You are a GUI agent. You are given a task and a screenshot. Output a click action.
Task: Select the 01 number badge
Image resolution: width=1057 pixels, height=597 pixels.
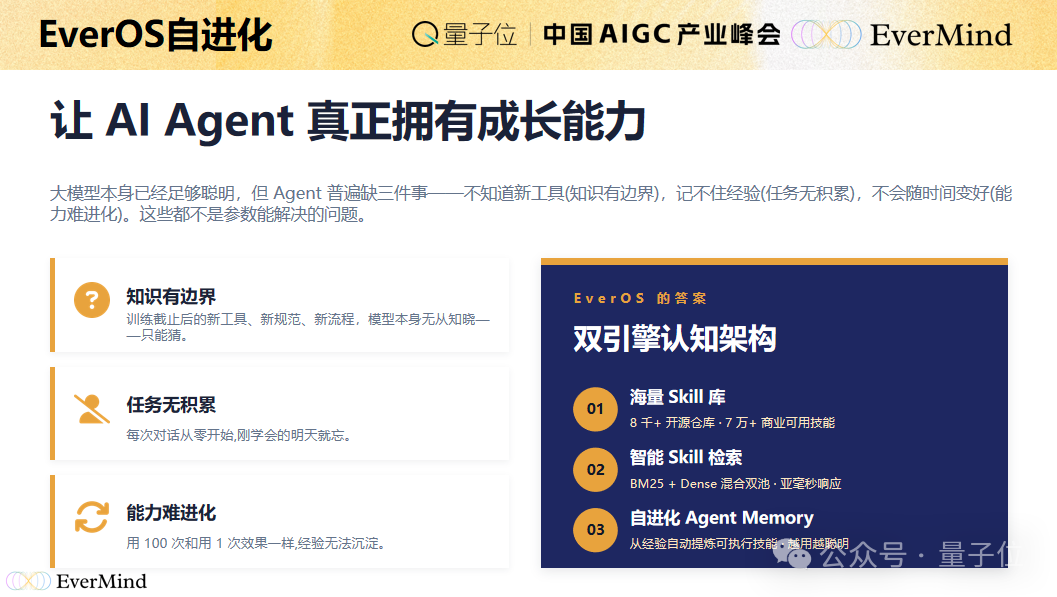[595, 409]
